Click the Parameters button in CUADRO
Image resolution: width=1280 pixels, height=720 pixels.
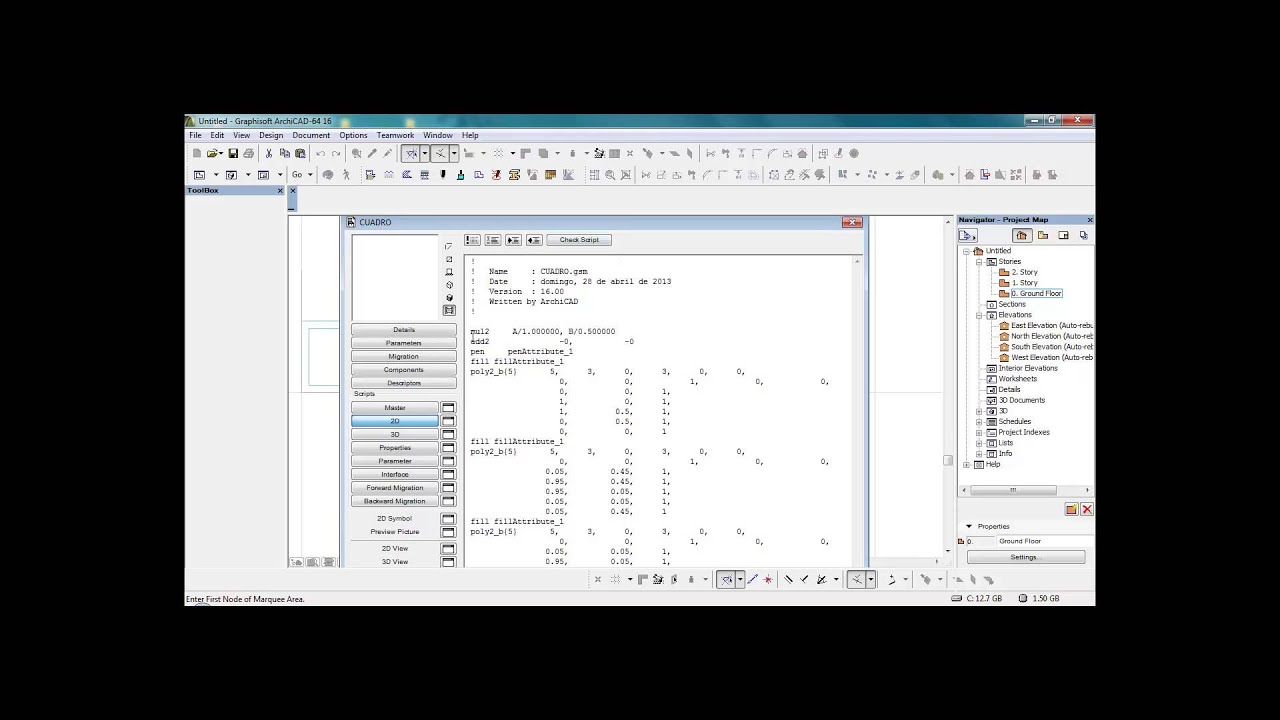tap(404, 343)
